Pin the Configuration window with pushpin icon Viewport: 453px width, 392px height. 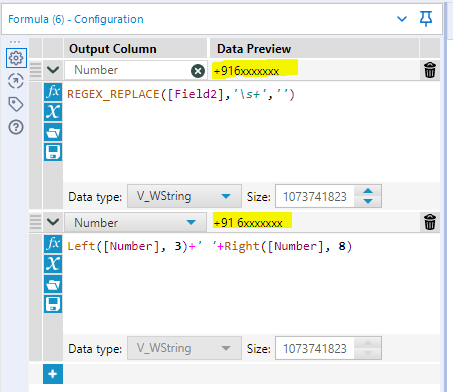tap(426, 19)
